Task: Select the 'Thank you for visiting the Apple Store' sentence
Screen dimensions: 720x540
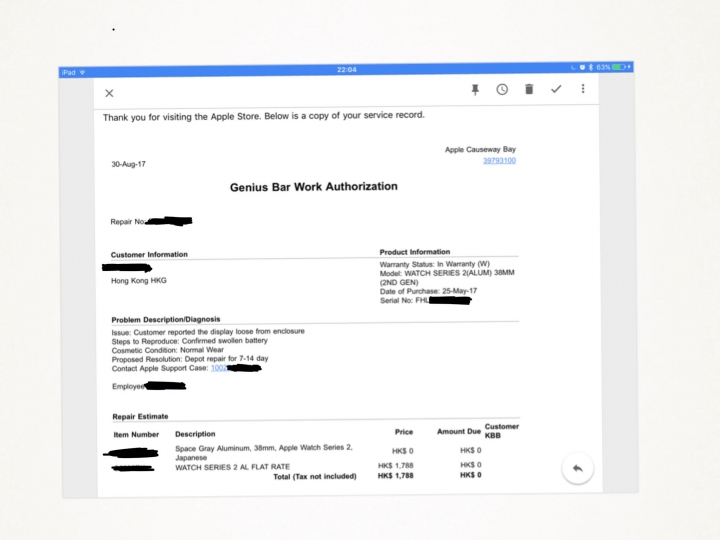Action: pyautogui.click(x=264, y=116)
